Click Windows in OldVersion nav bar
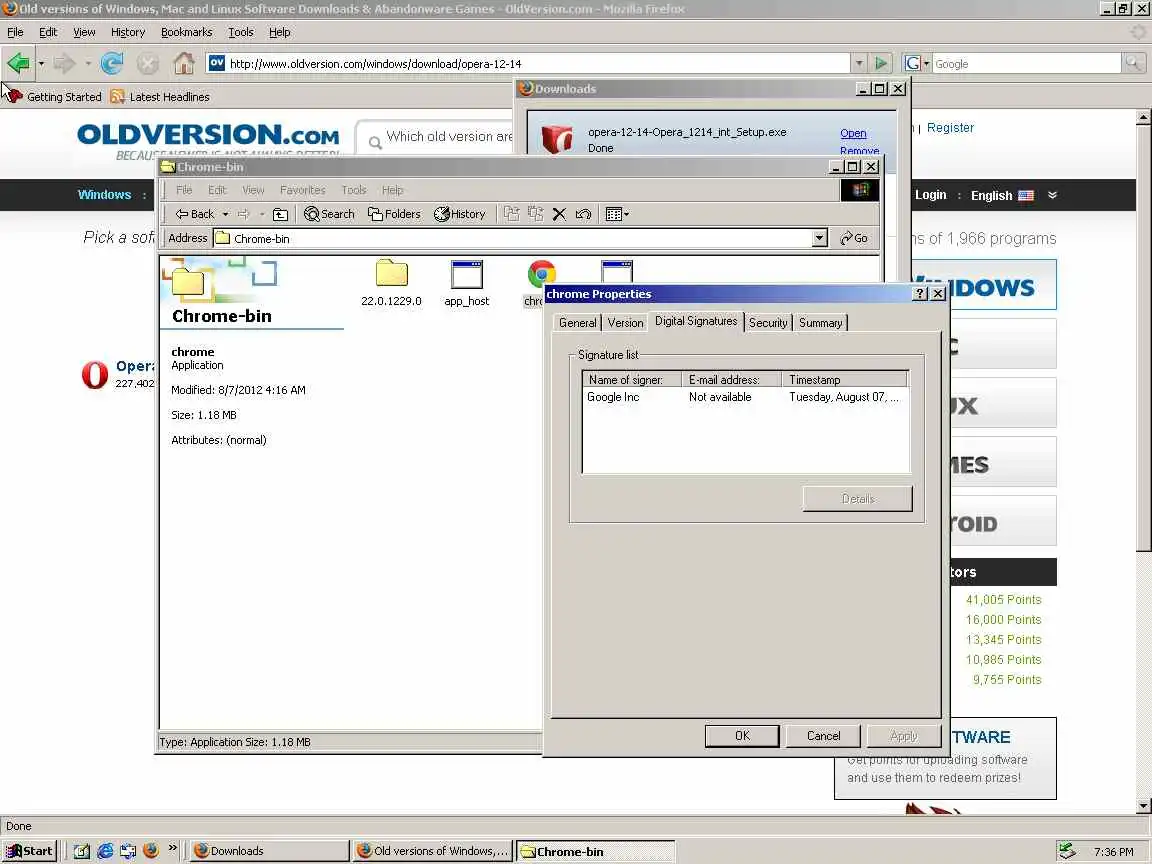The height and width of the screenshot is (864, 1152). click(104, 195)
